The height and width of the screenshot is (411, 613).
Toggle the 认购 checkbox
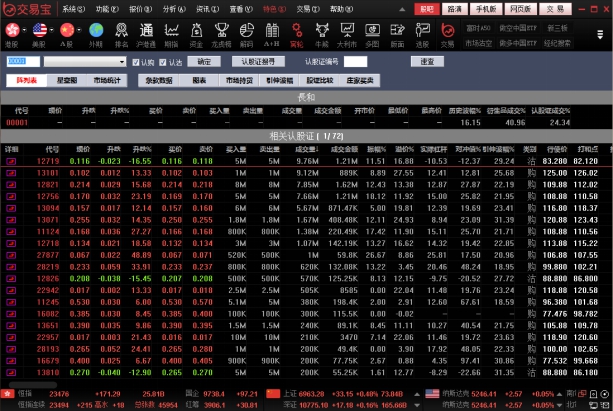(x=137, y=62)
